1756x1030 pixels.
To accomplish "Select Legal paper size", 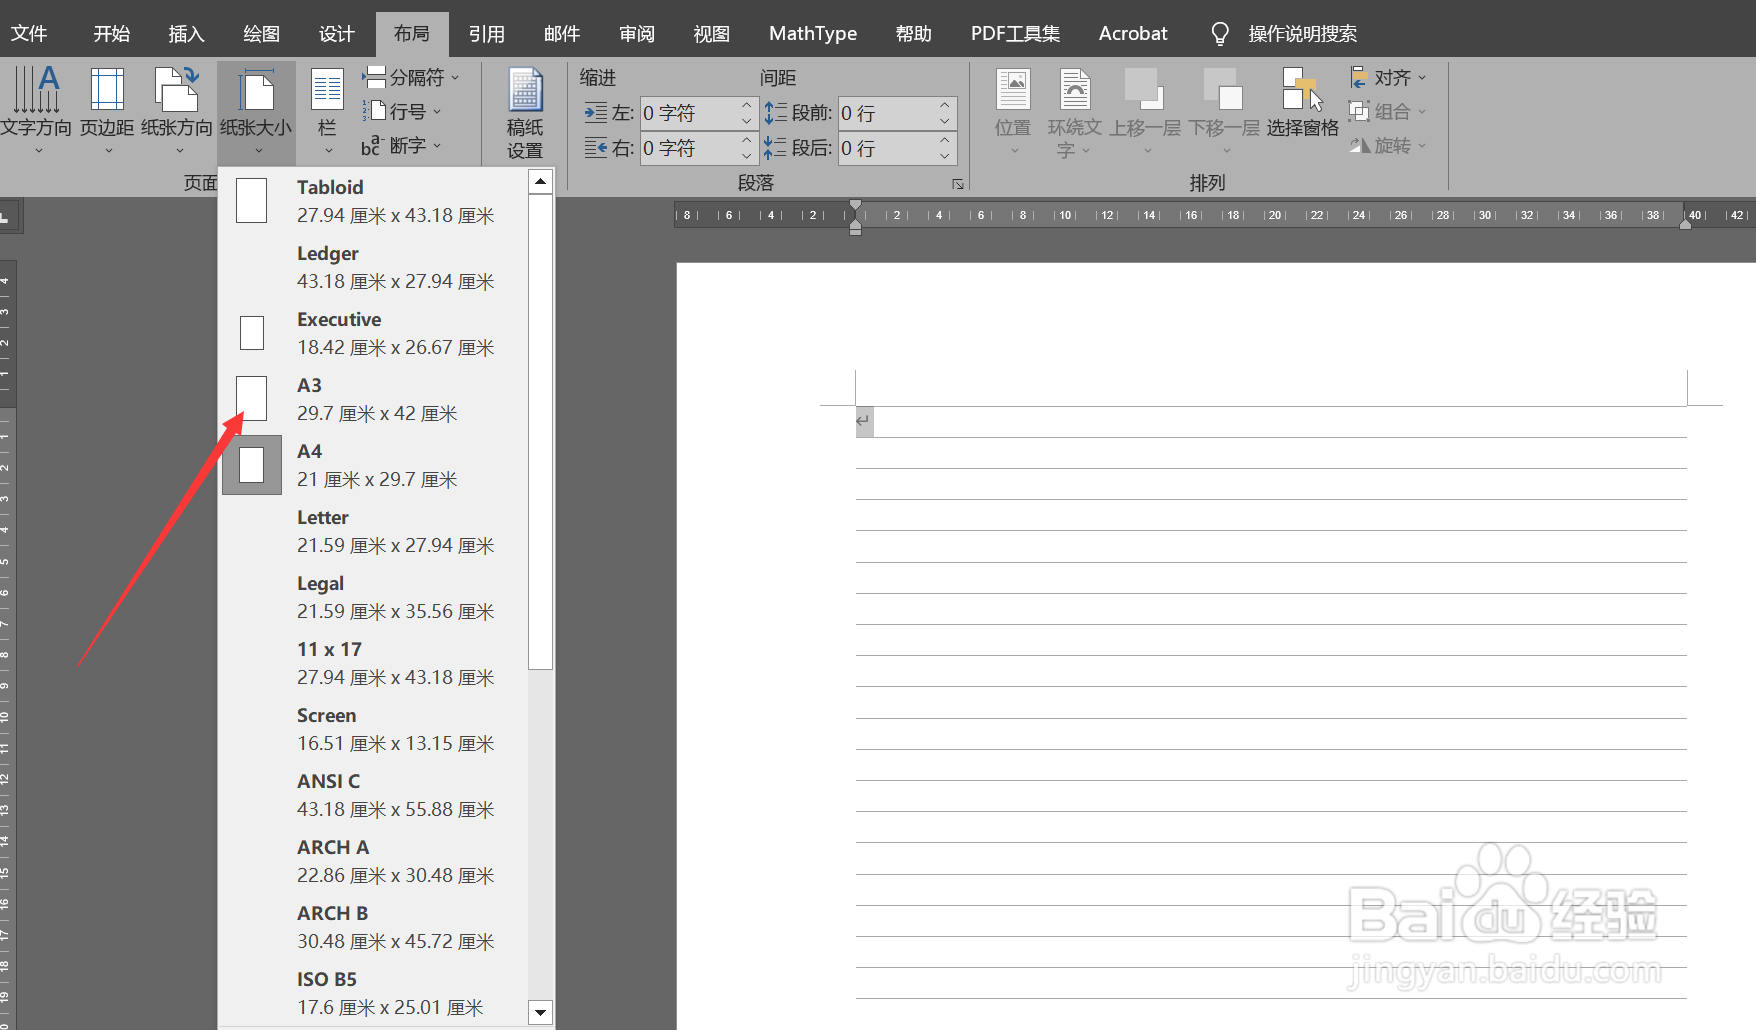I will pyautogui.click(x=373, y=597).
